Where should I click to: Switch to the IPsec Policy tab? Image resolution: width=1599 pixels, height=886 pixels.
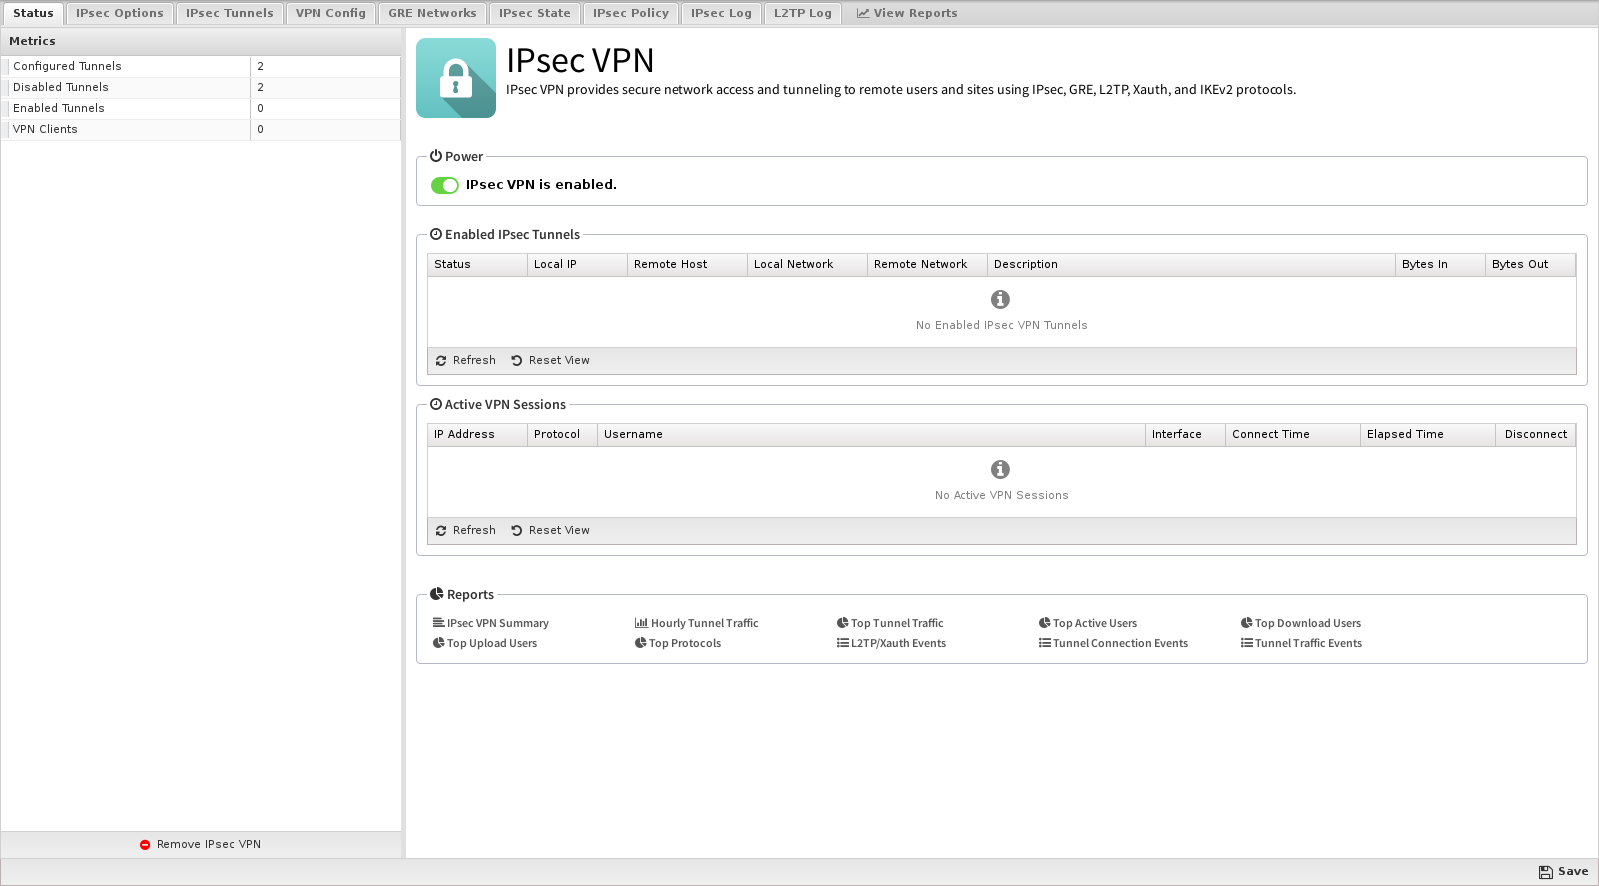click(x=631, y=13)
